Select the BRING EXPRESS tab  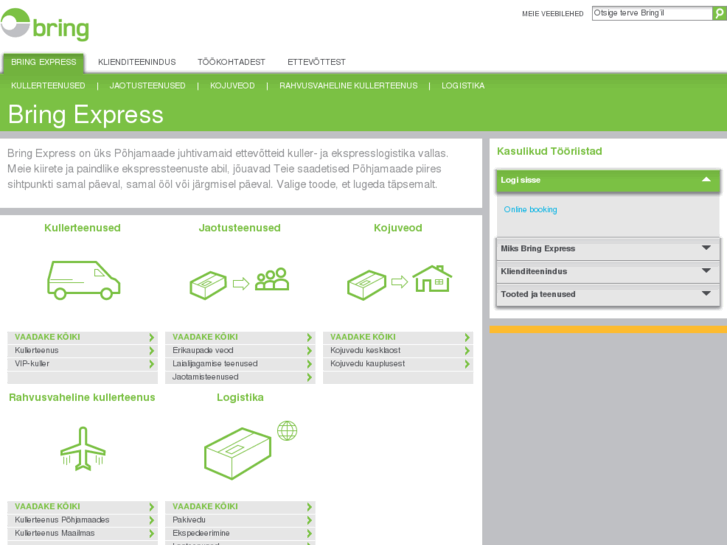click(x=44, y=62)
